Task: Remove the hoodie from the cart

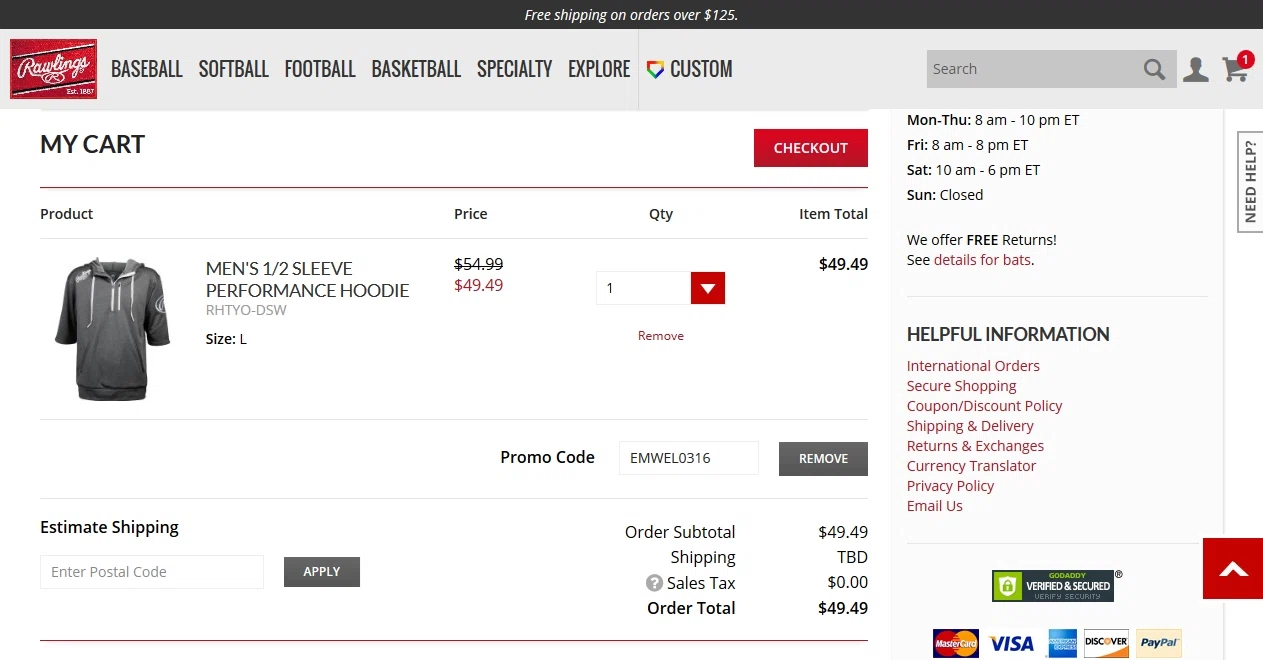Action: click(x=660, y=336)
